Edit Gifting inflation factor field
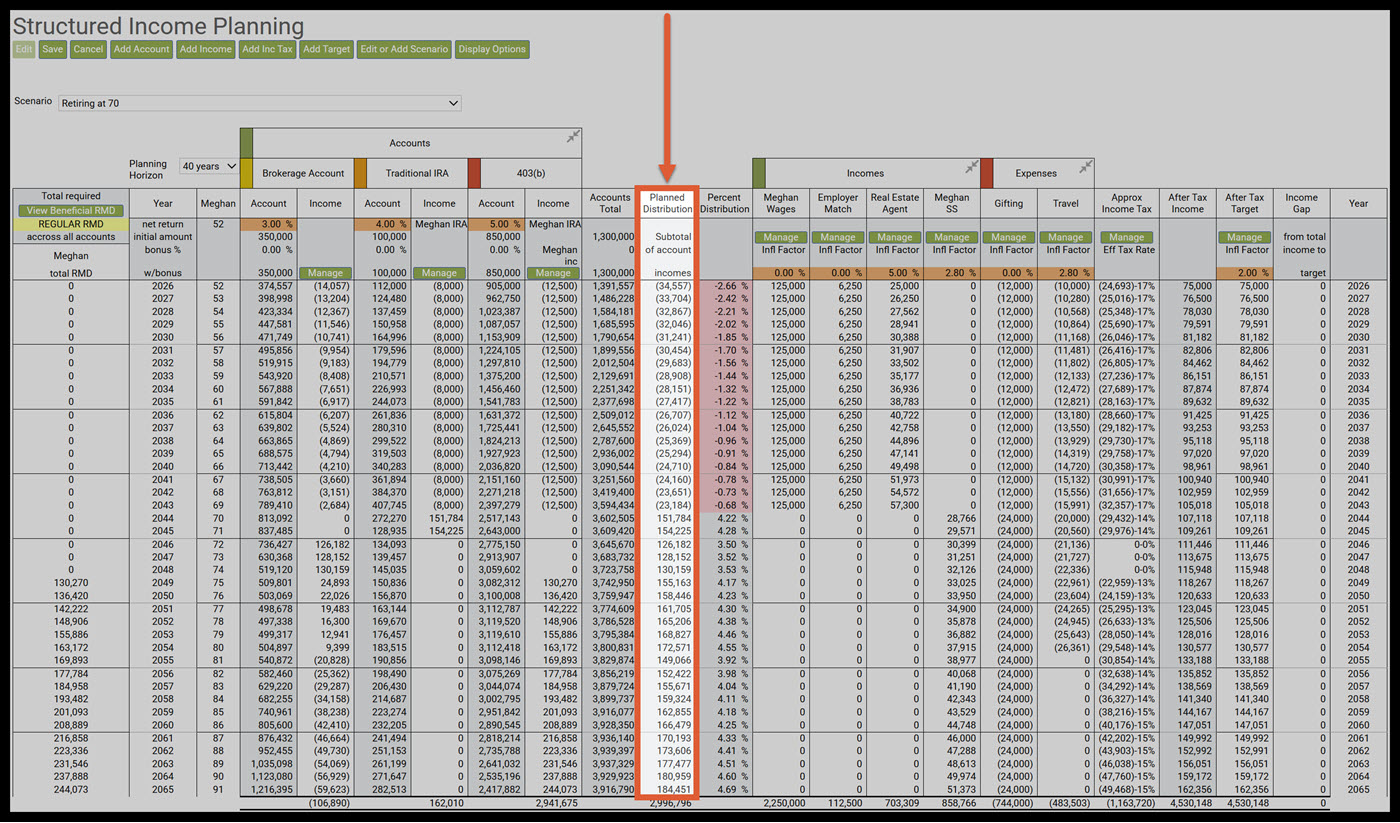This screenshot has width=1400, height=823. tap(1009, 273)
